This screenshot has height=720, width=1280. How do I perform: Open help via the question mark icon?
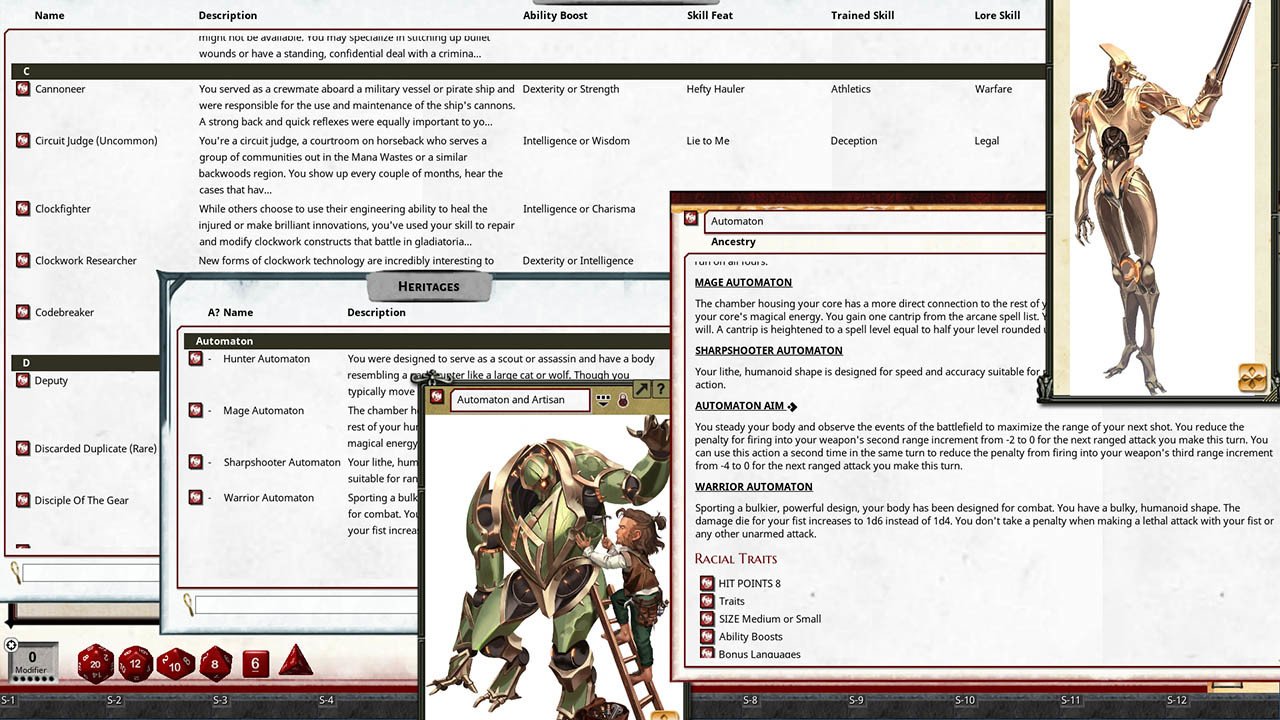click(x=660, y=388)
